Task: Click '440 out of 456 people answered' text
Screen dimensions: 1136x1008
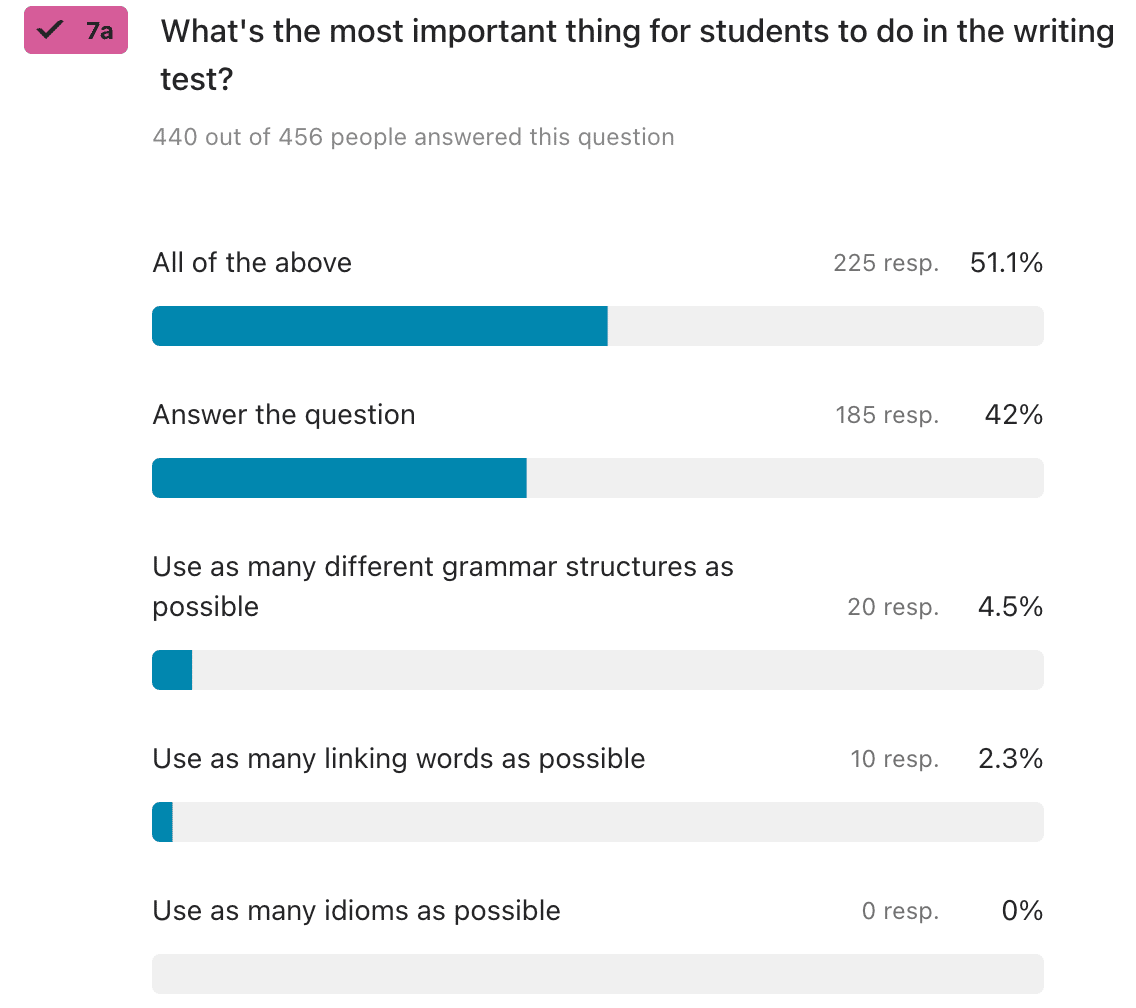Action: point(413,137)
